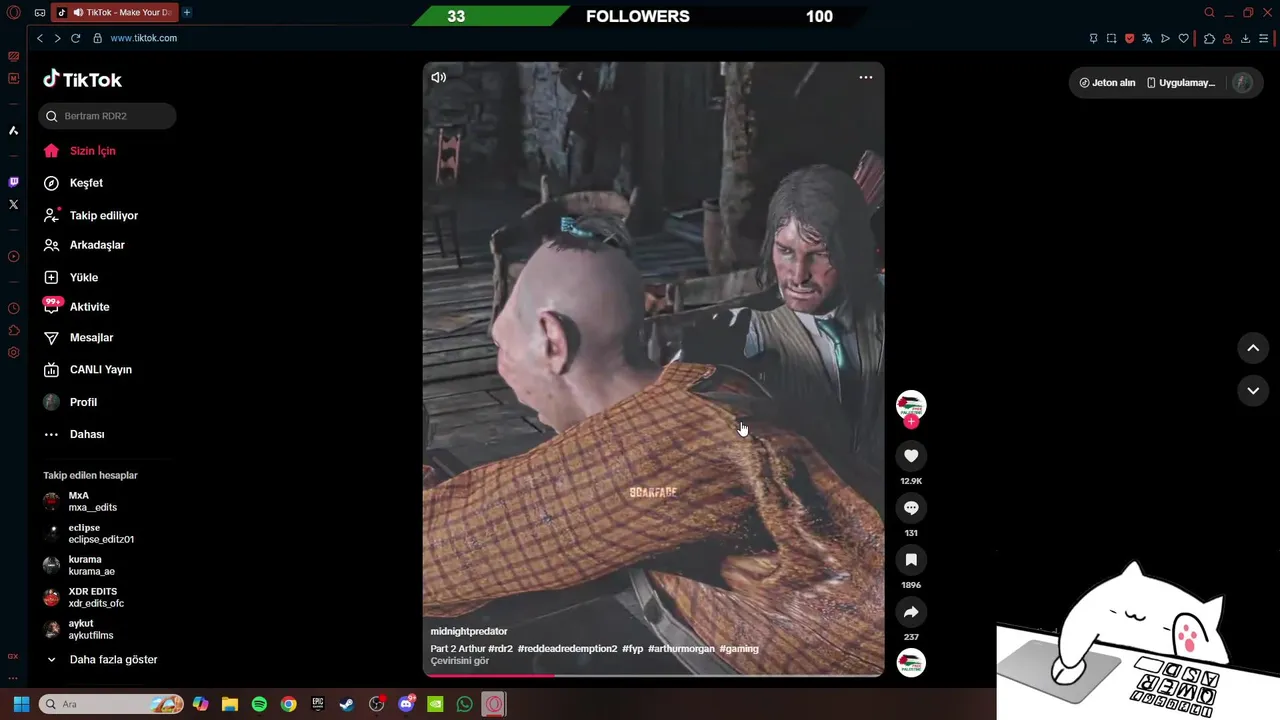Like the video with the heart icon
Image resolution: width=1280 pixels, height=720 pixels.
tap(911, 456)
